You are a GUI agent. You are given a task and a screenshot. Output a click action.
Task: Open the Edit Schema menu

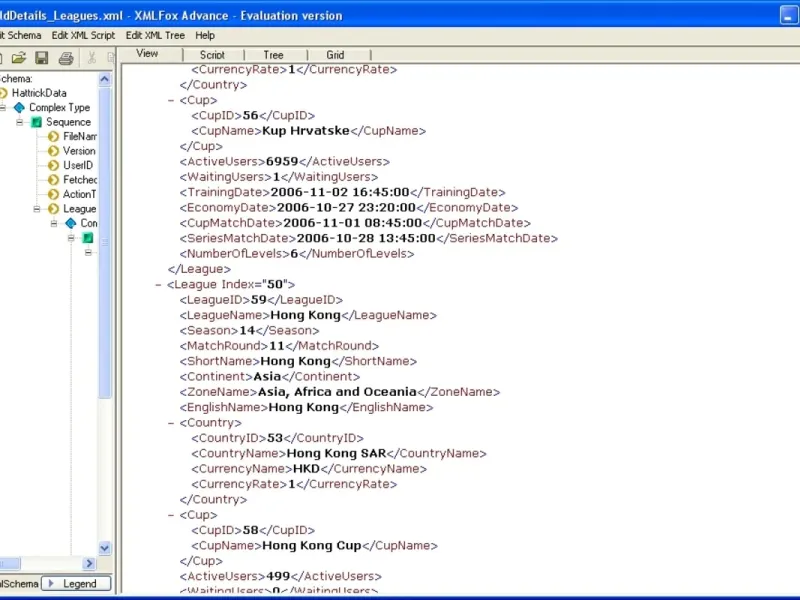click(20, 35)
